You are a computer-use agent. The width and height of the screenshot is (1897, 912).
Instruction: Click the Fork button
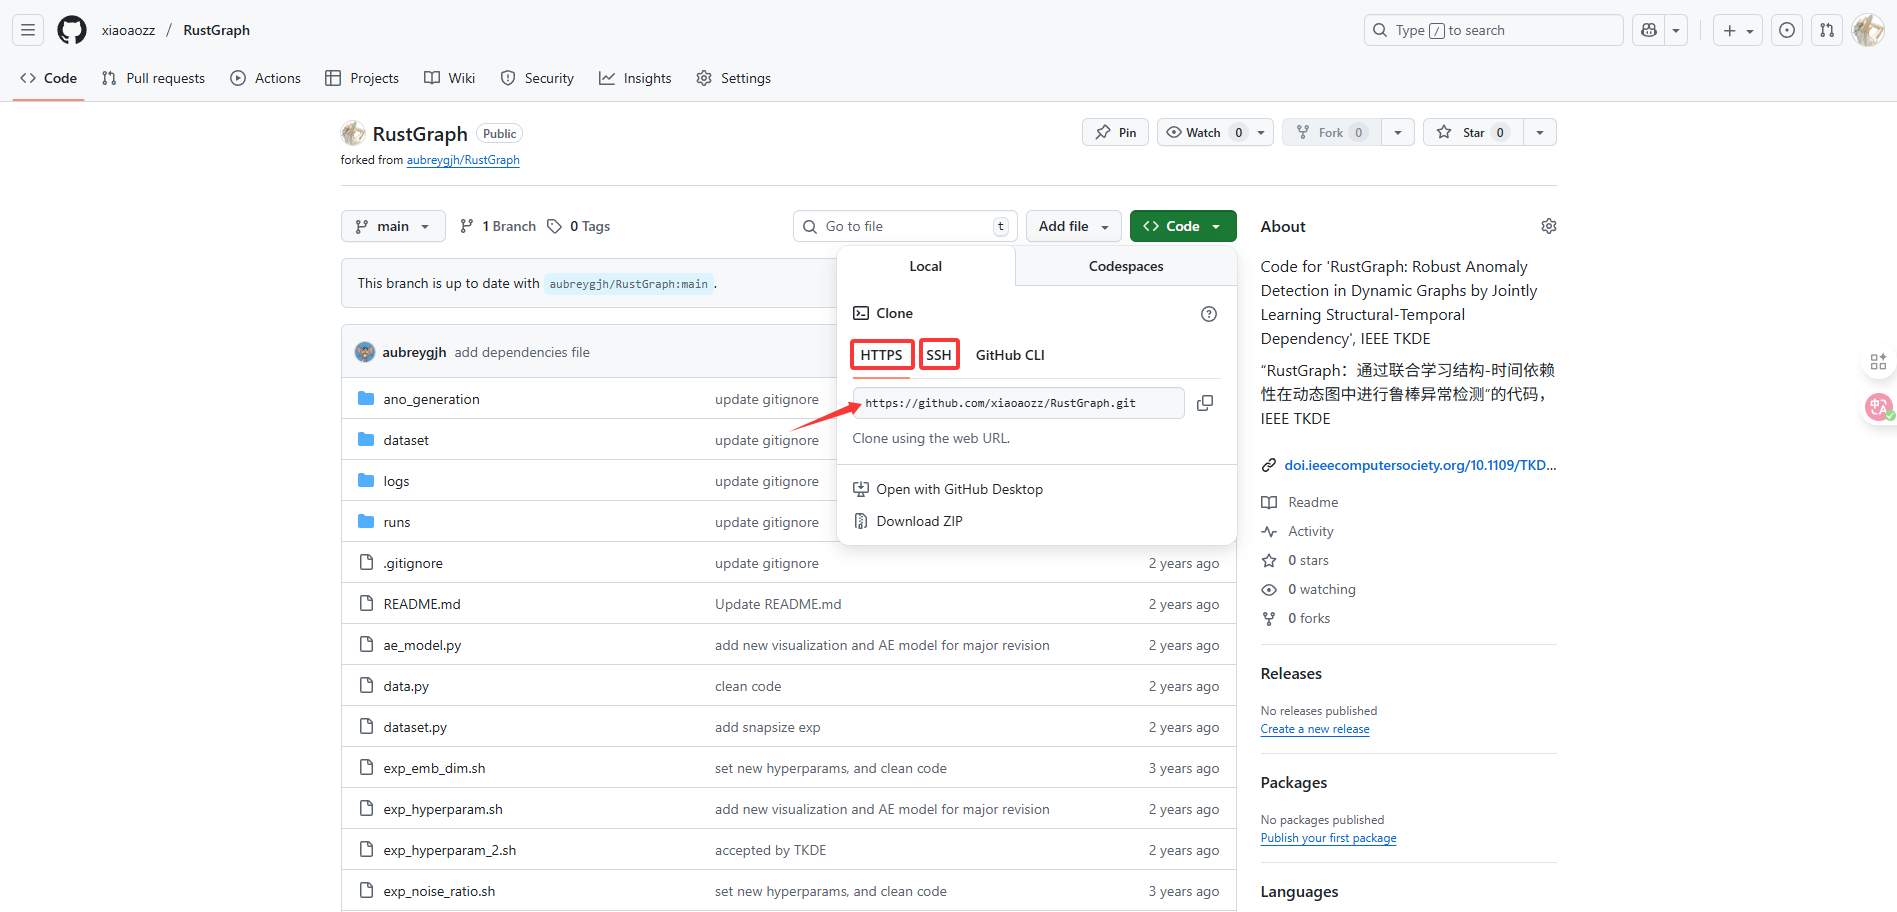[1331, 132]
